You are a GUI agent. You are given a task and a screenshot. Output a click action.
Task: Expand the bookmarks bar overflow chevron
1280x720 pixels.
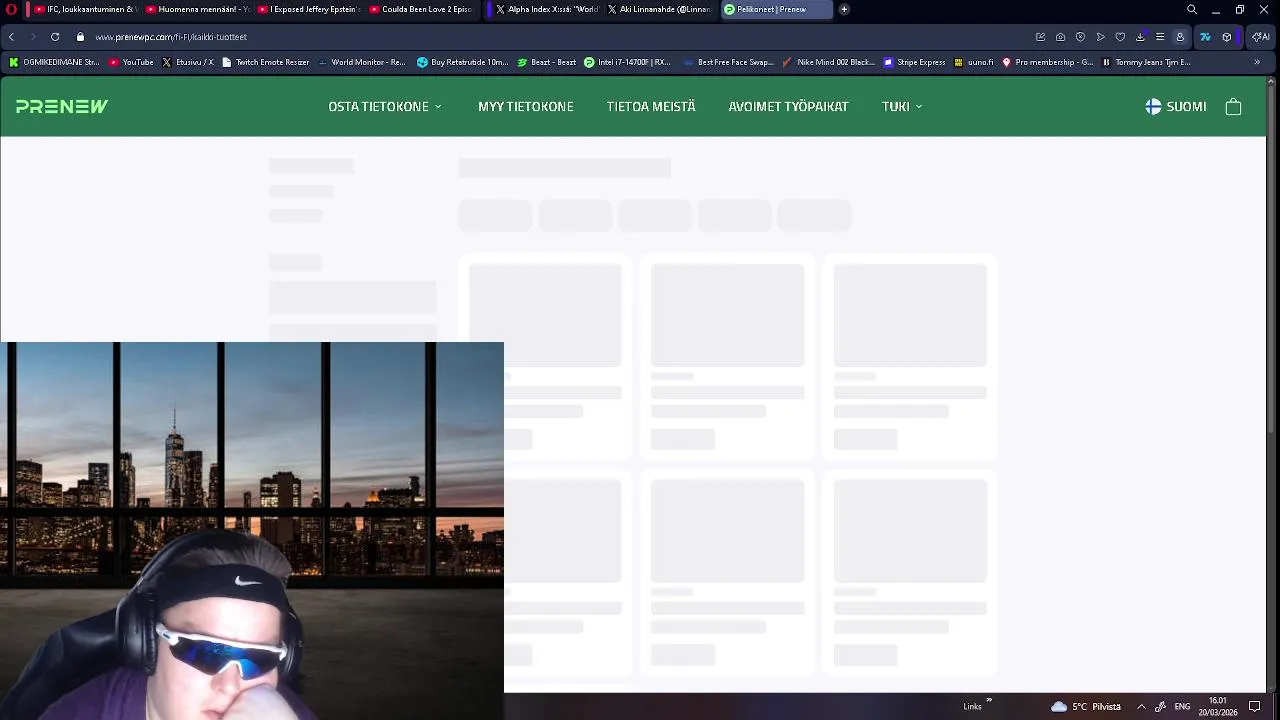click(1257, 62)
